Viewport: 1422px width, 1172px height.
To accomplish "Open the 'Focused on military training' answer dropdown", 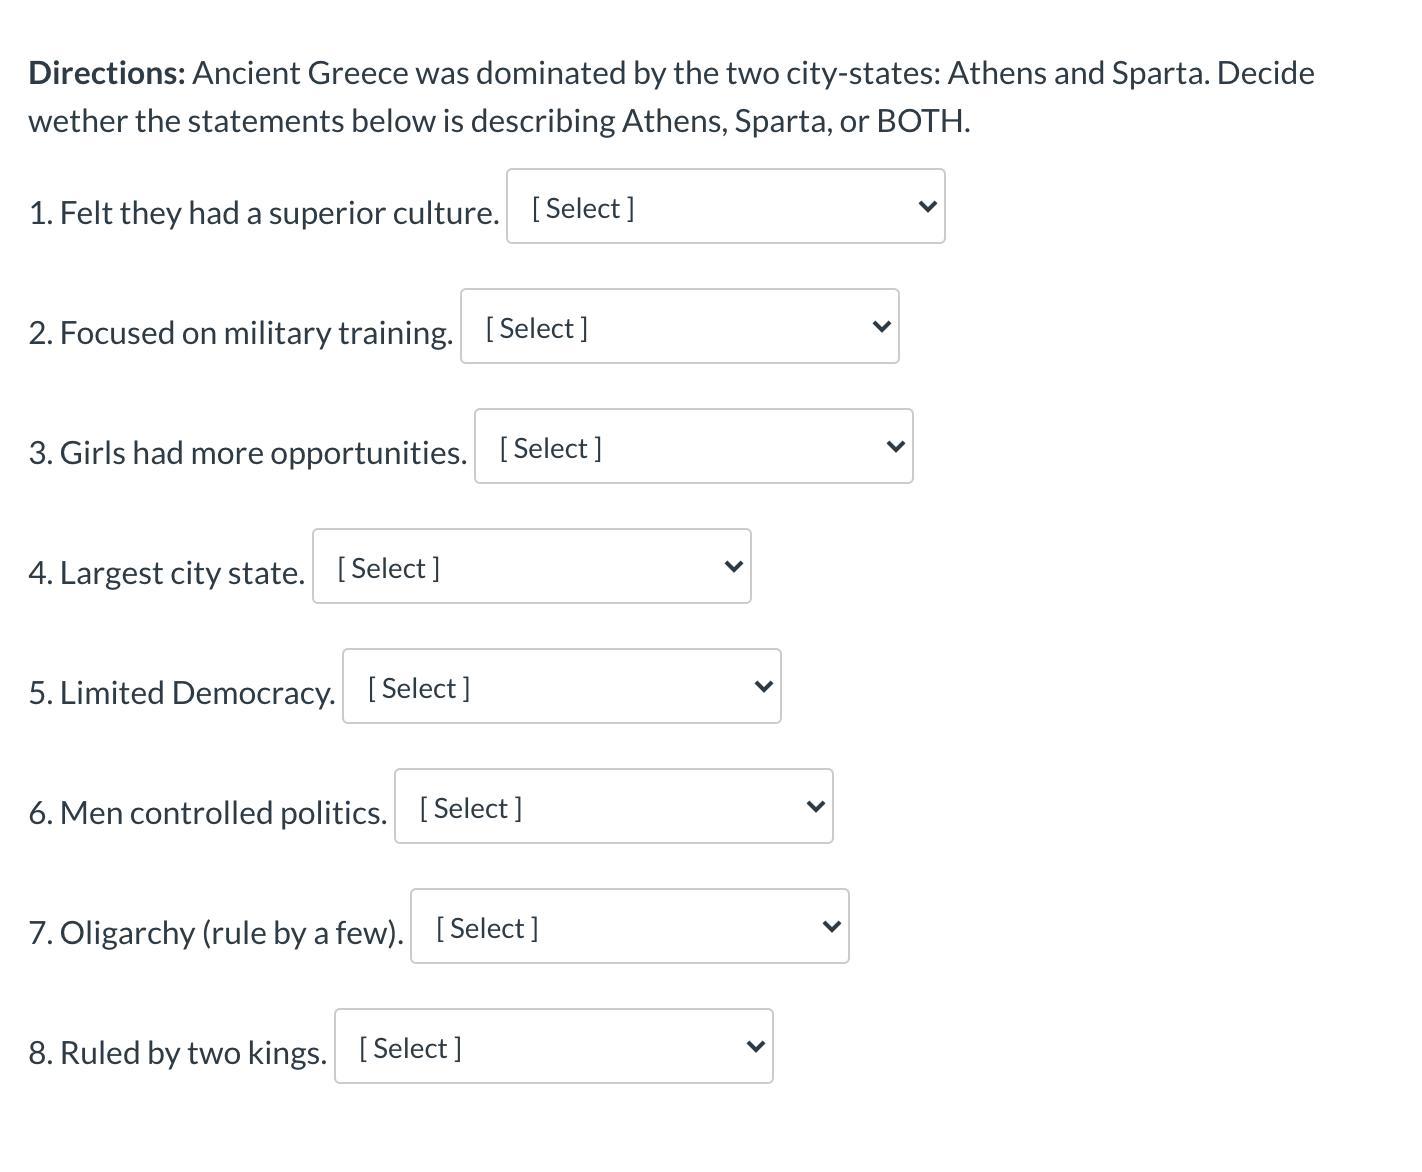I will [679, 327].
